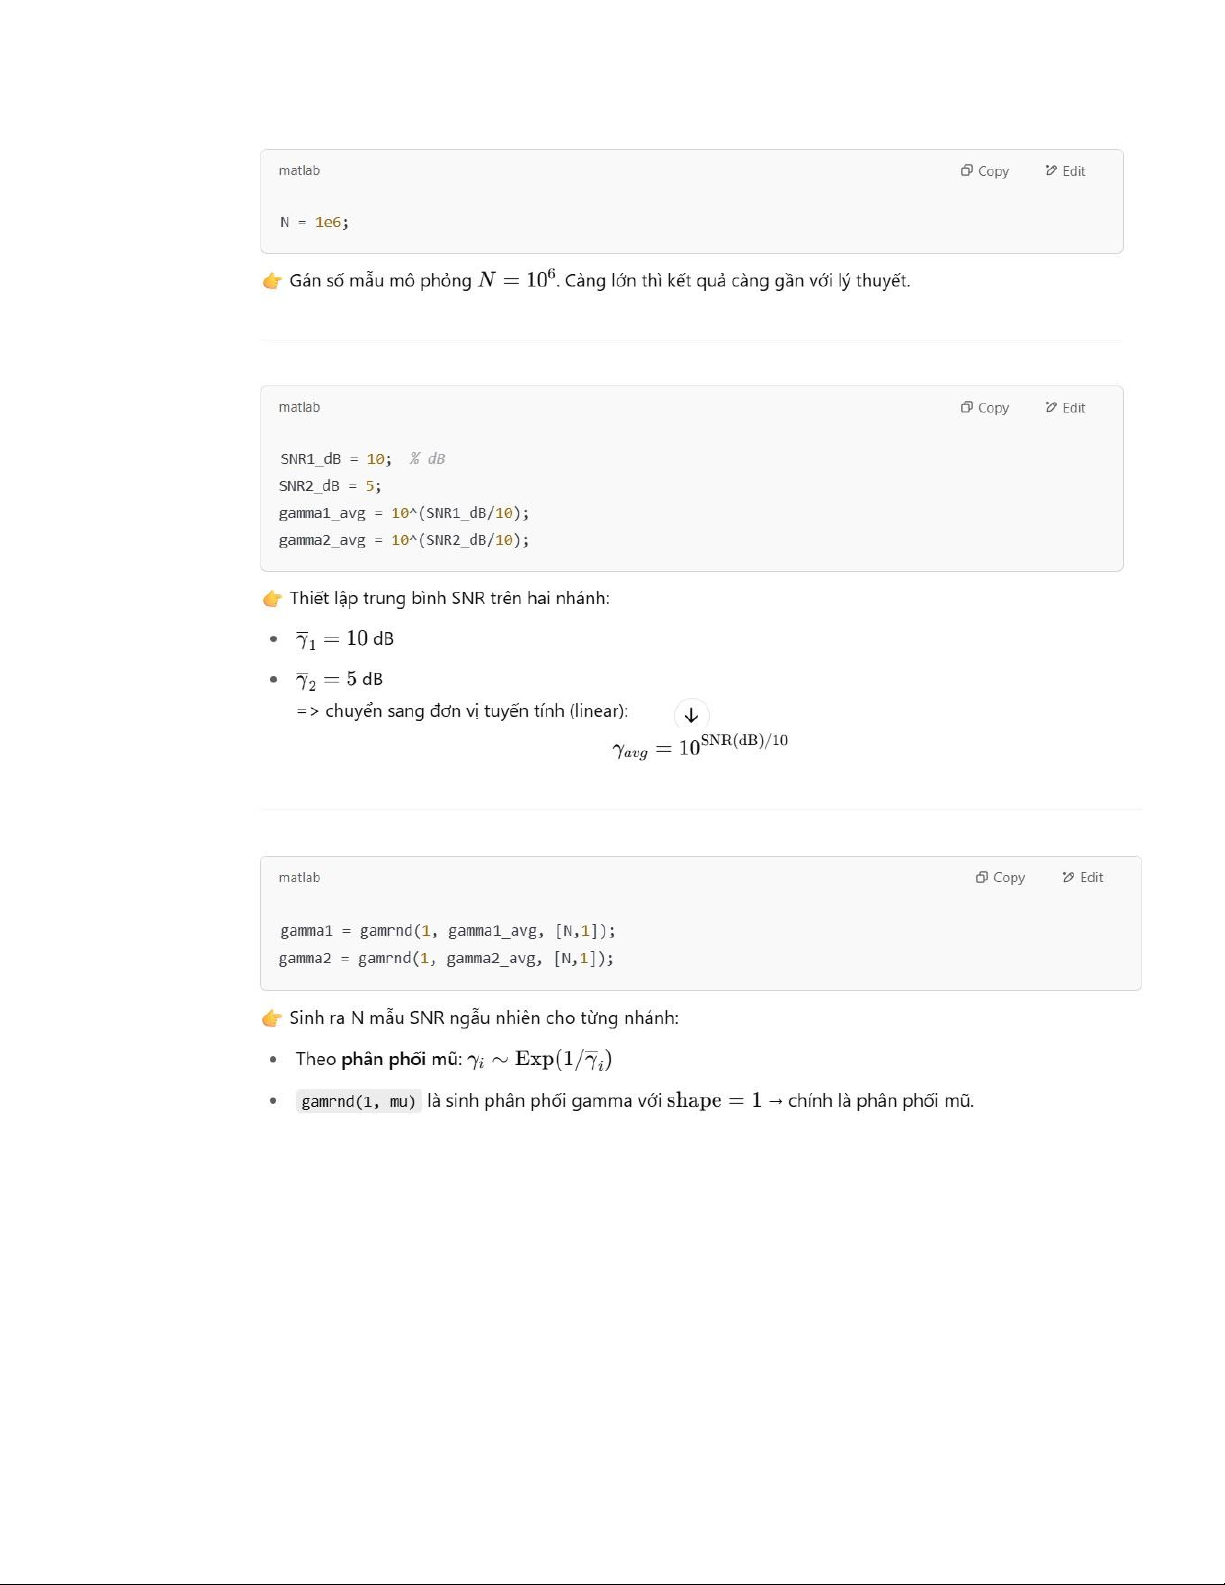Click the "gamma2 = gamrnd" code line
The height and width of the screenshot is (1585, 1225).
(447, 958)
